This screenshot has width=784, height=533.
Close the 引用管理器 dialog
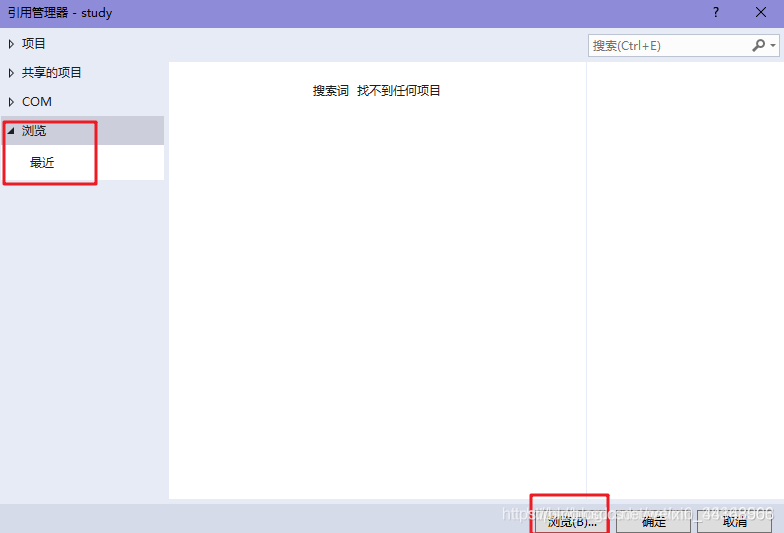coord(761,12)
